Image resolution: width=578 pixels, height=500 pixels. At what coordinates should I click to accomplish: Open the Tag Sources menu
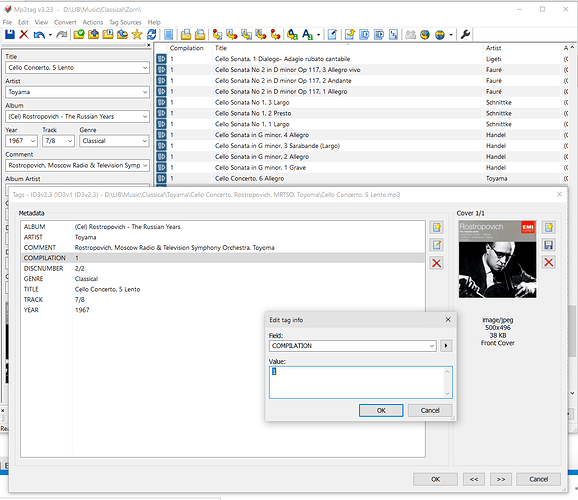point(125,22)
